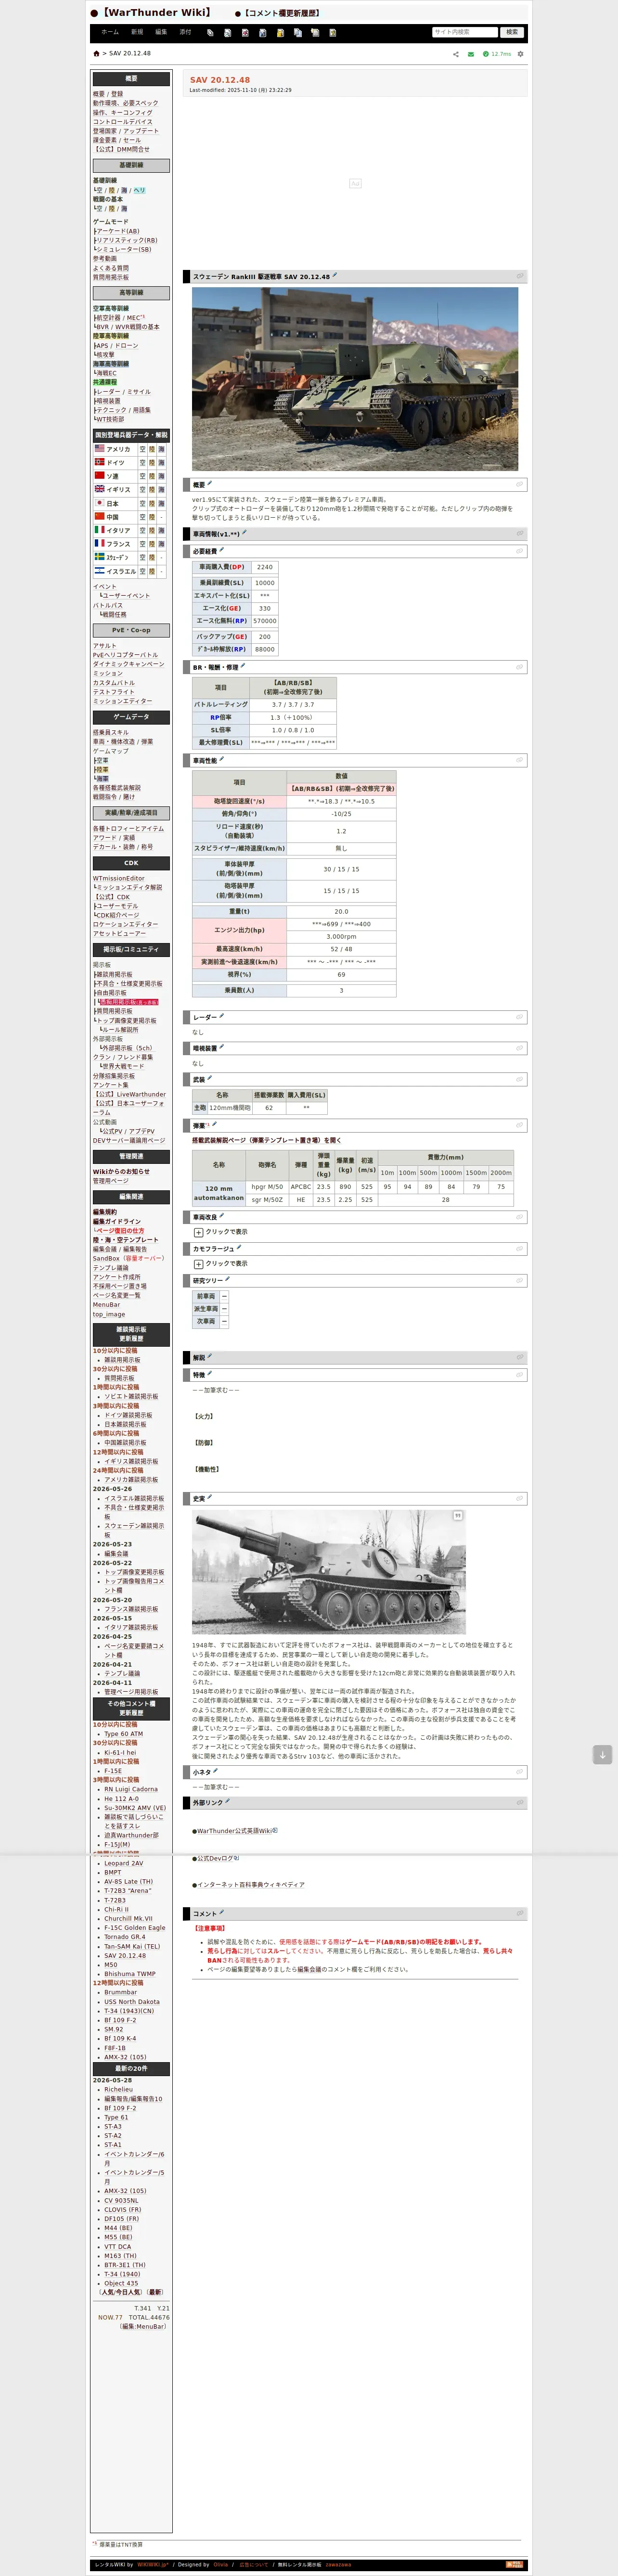Open the アーケード(AB) sidebar link
The image size is (618, 2576).
pyautogui.click(x=118, y=231)
